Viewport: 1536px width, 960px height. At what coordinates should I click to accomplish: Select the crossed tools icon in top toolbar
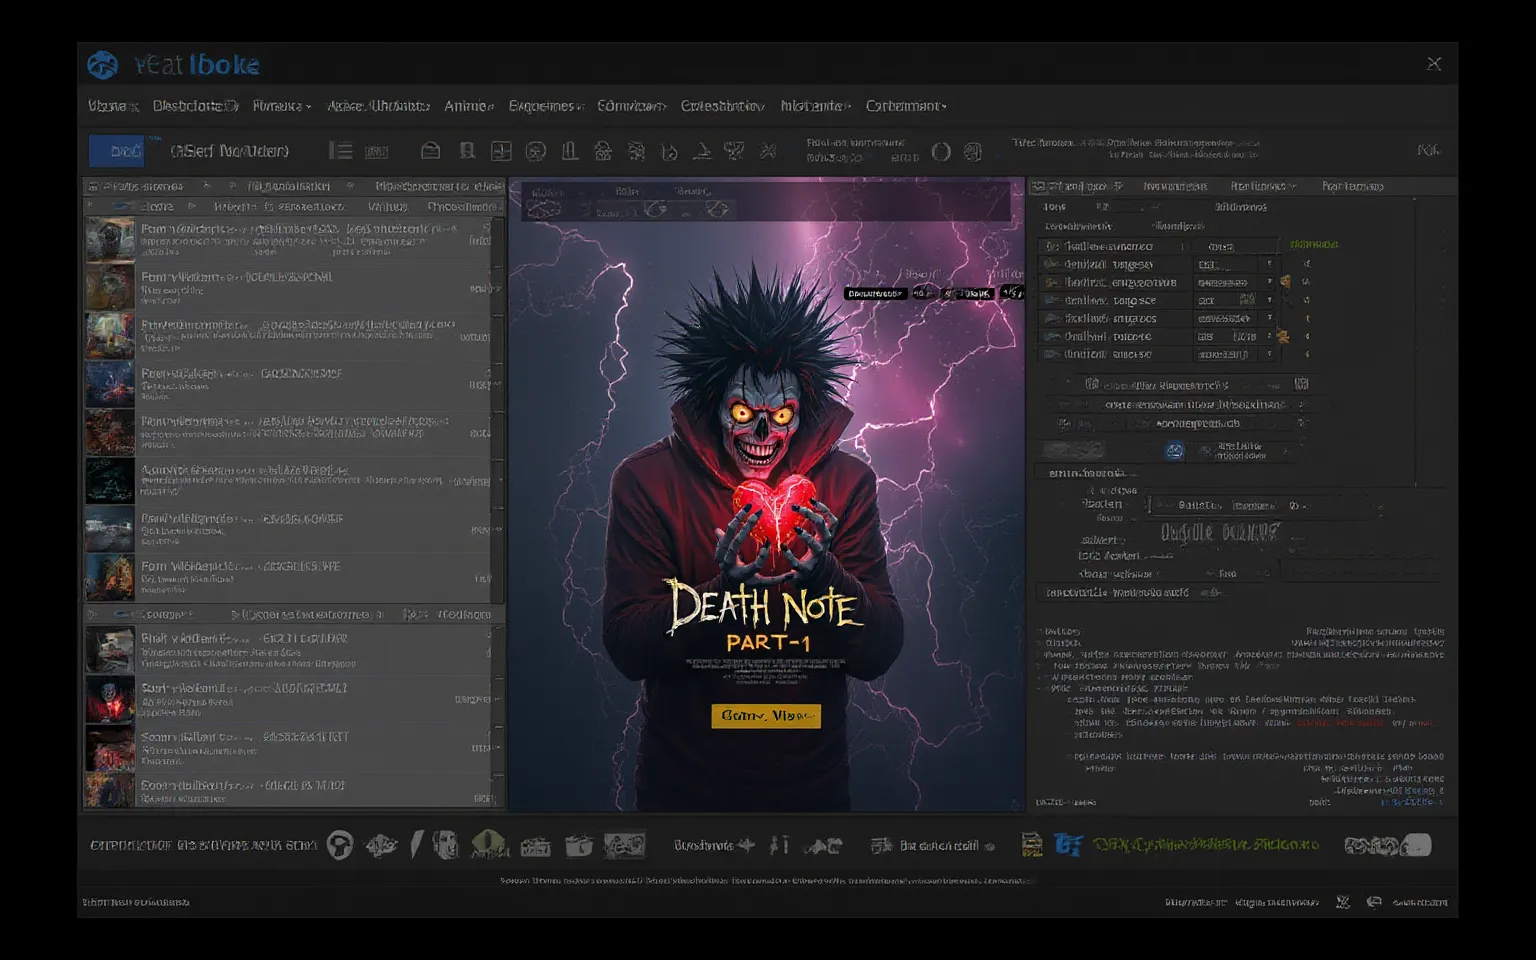tap(768, 151)
